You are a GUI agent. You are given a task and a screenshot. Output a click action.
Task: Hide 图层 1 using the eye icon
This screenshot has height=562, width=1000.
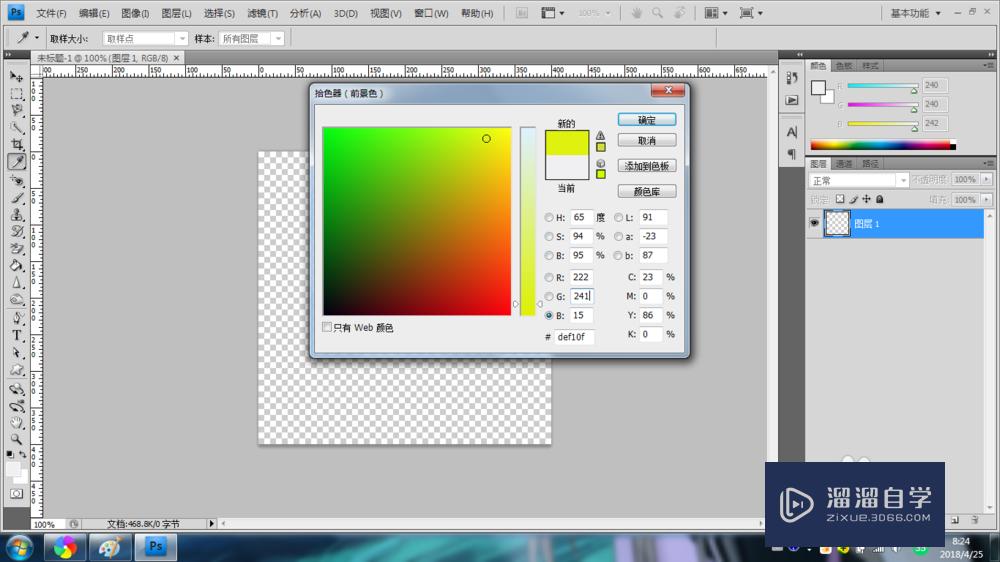814,223
